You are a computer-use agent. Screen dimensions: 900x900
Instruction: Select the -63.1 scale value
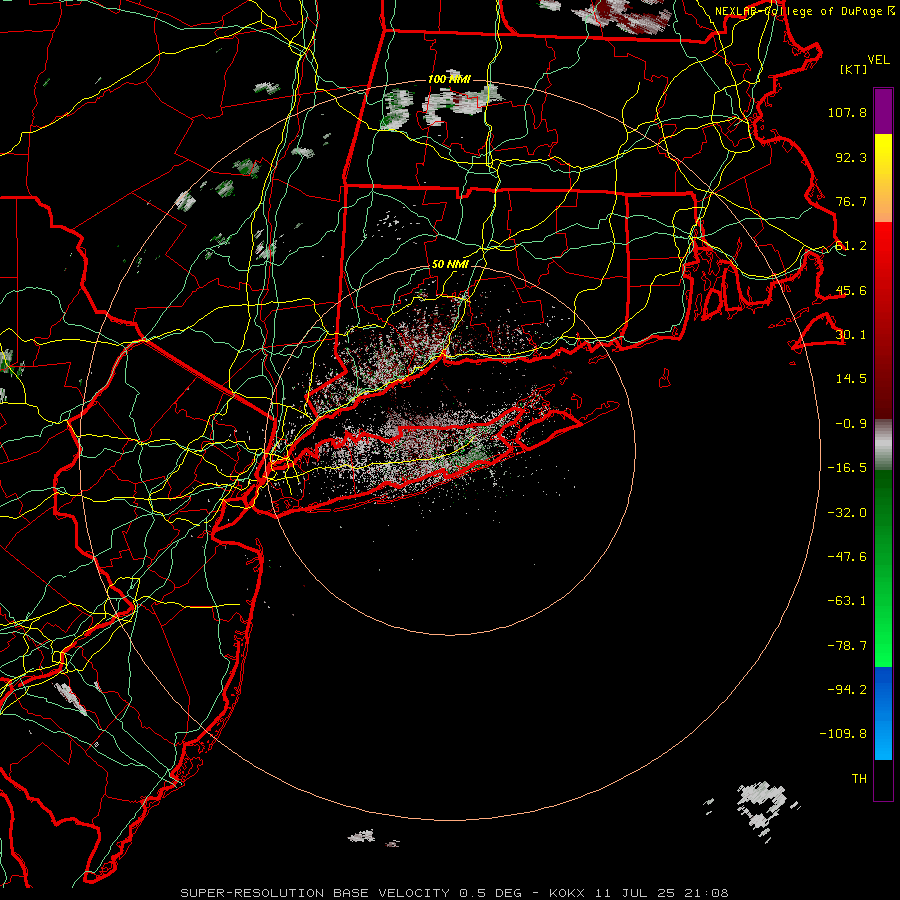click(x=847, y=601)
